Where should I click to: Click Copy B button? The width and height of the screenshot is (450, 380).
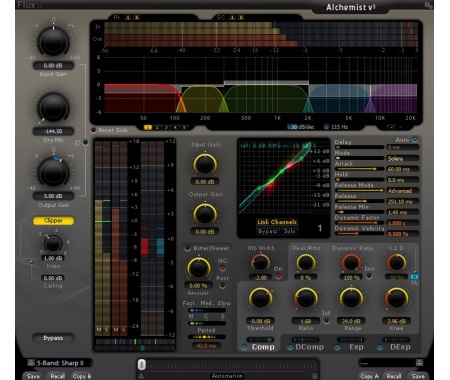click(x=82, y=376)
